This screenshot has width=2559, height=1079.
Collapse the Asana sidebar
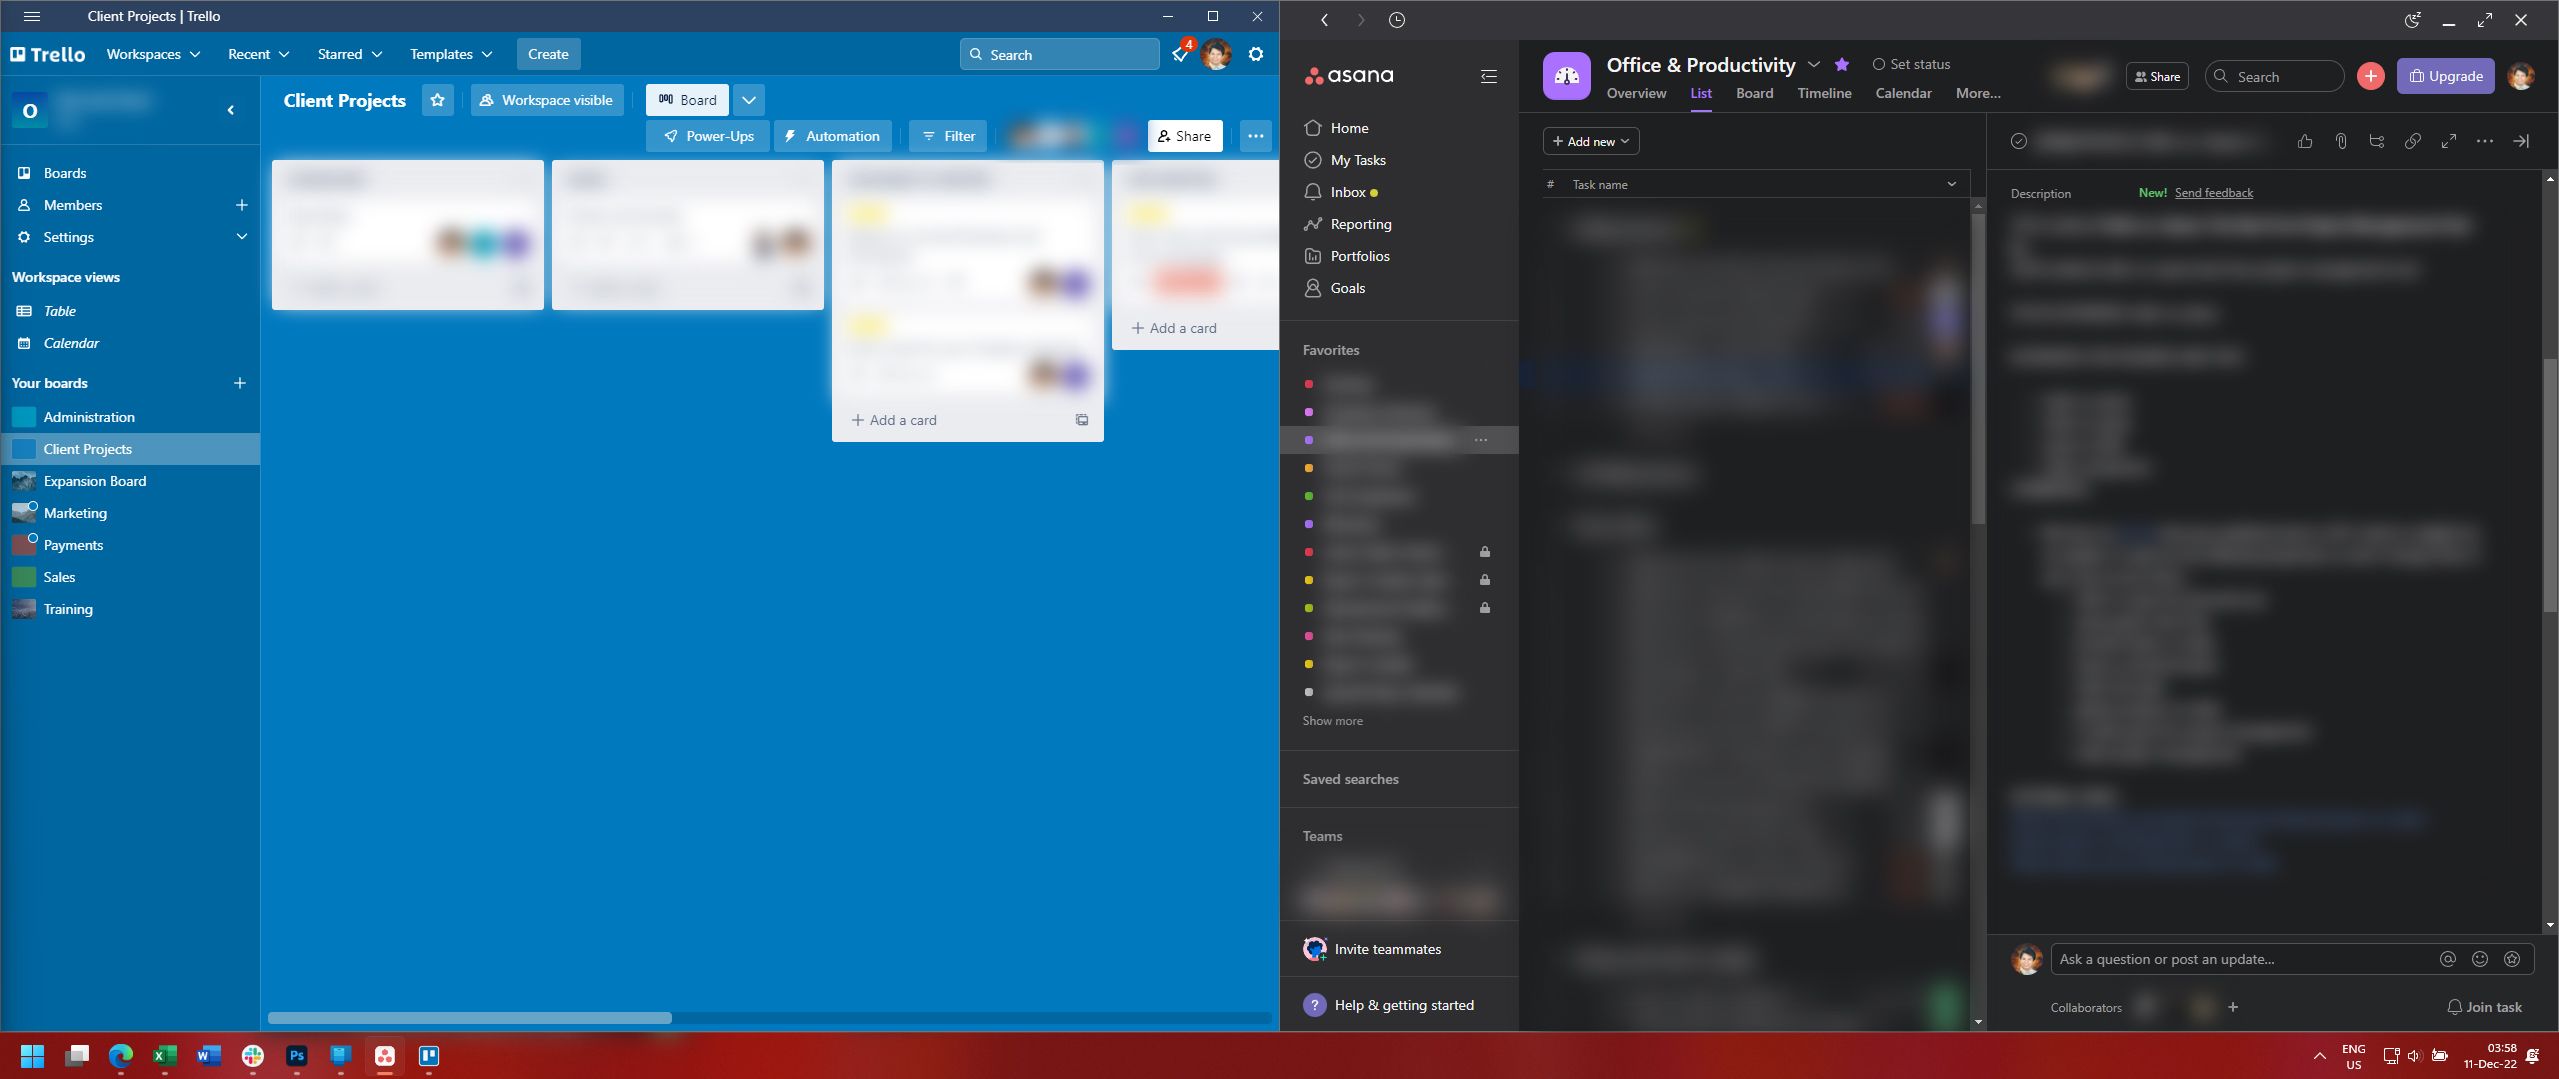1489,76
